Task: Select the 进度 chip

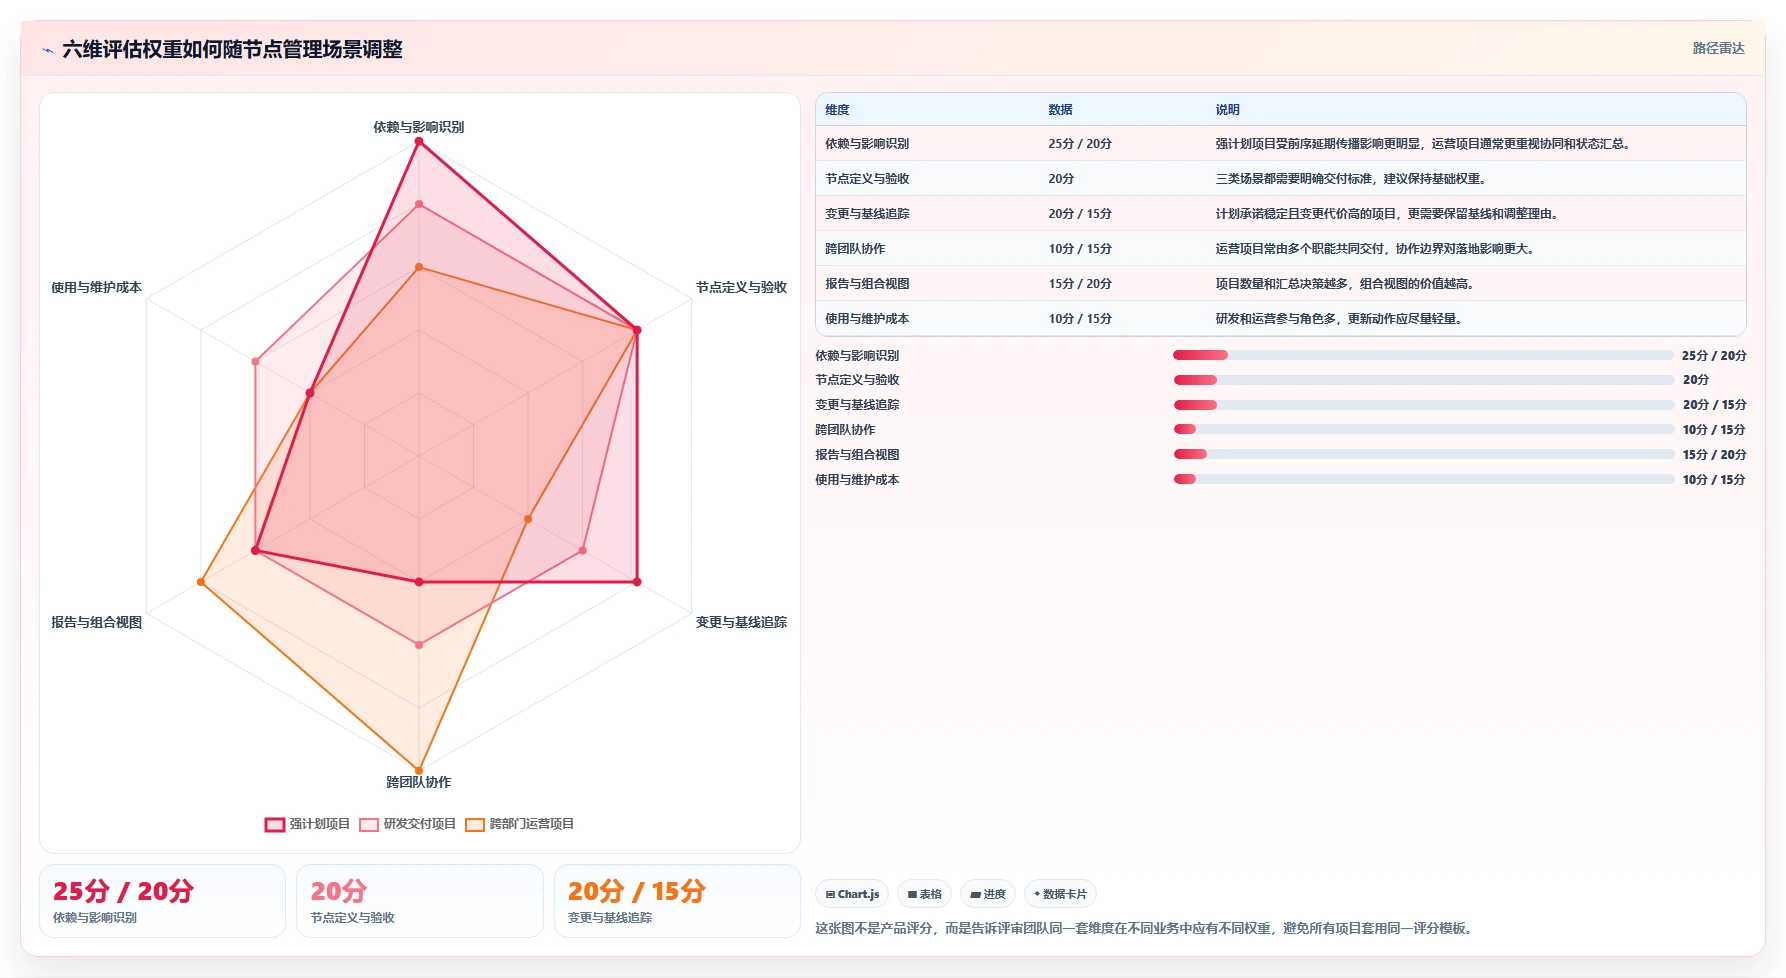Action: coord(988,894)
